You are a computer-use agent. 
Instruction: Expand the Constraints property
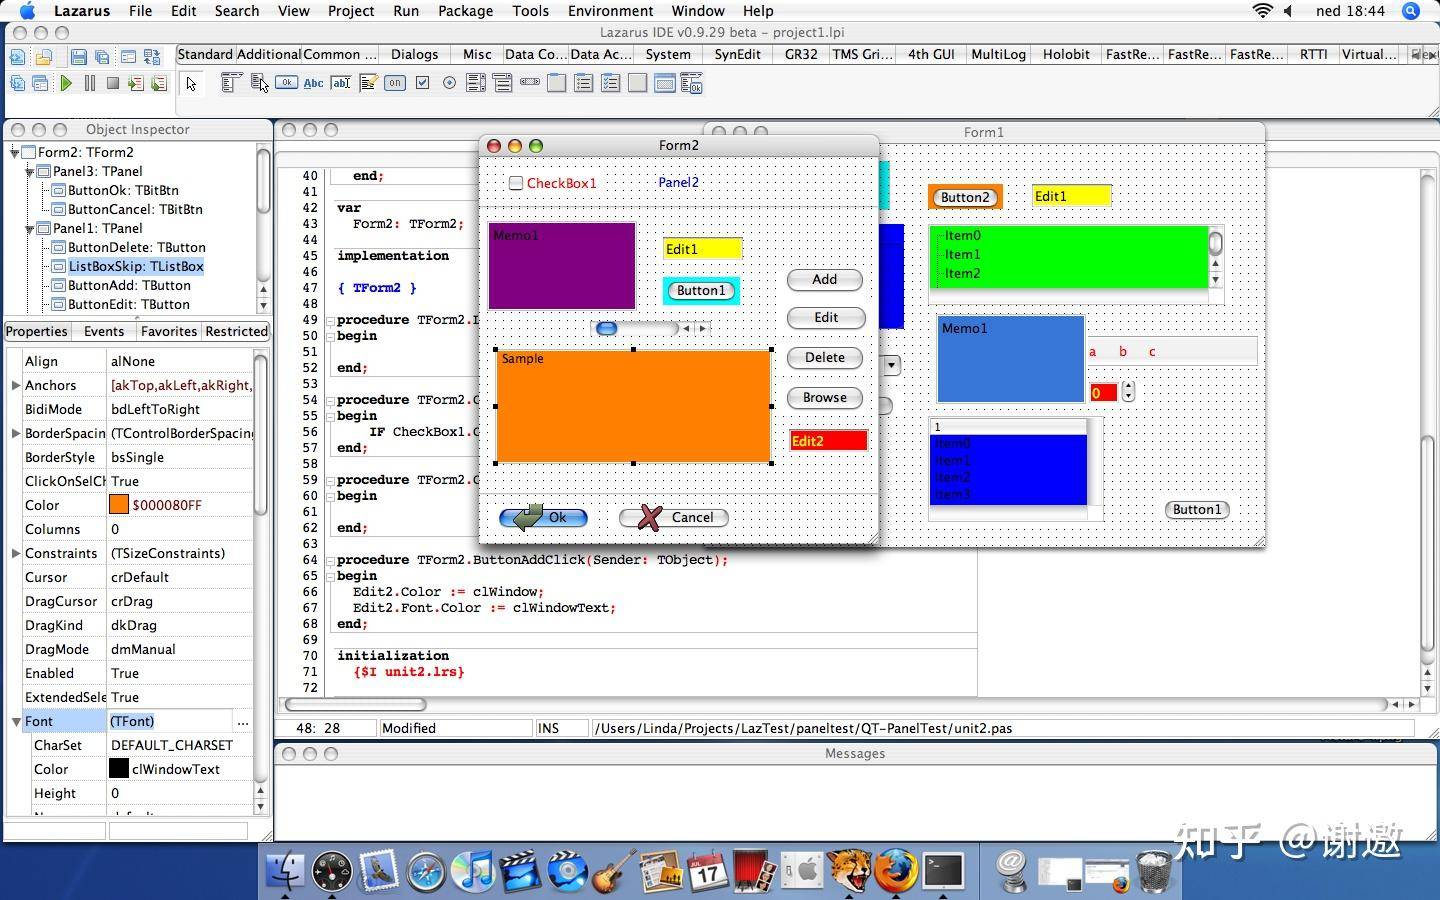coord(15,553)
